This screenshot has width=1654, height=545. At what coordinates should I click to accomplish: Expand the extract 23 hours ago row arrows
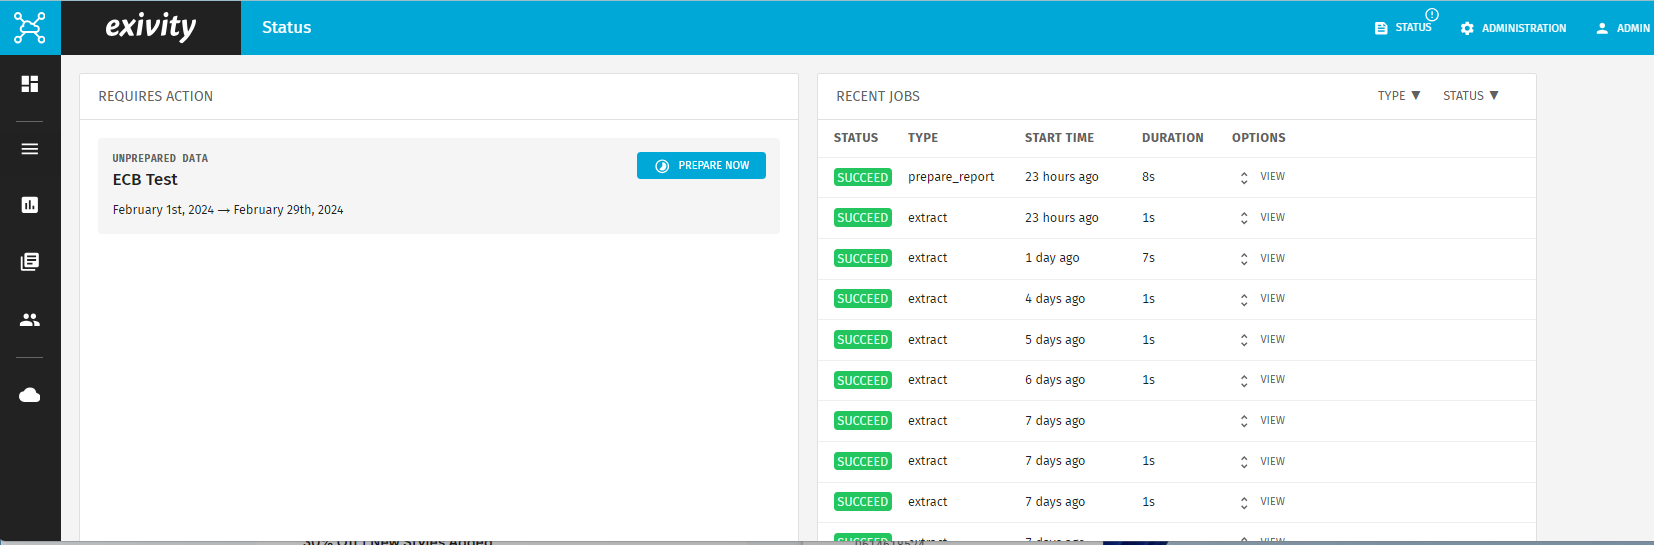[1244, 218]
